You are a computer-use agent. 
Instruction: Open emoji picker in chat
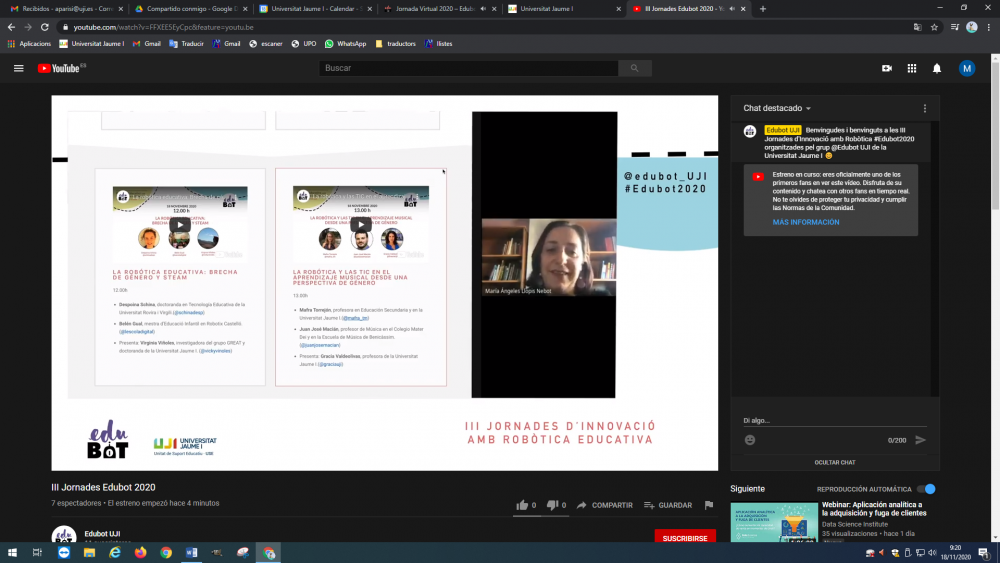[750, 440]
